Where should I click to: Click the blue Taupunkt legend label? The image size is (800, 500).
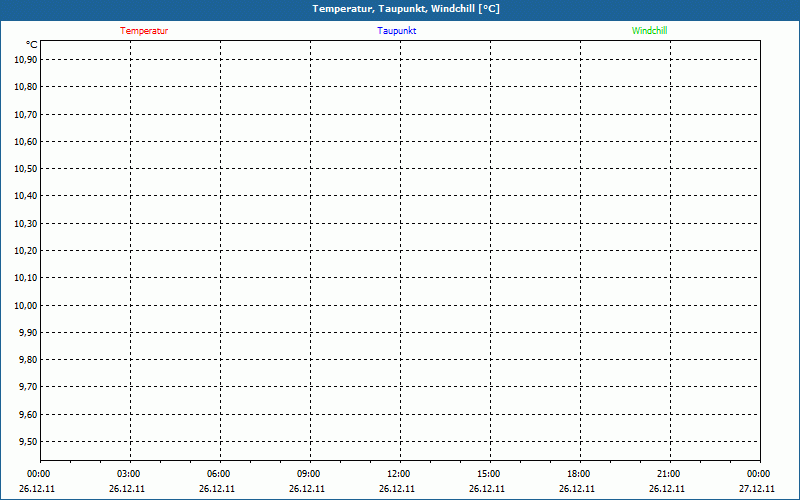coord(396,31)
